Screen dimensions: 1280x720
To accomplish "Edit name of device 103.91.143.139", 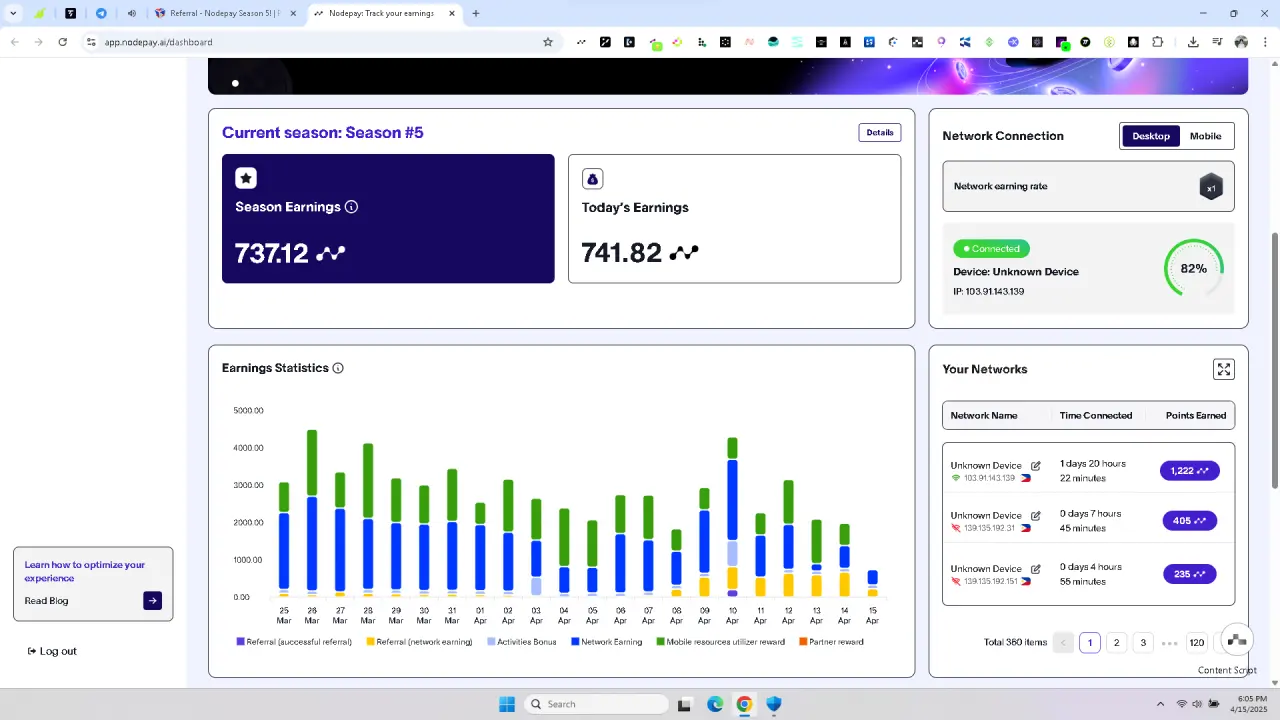I will 1036,466.
